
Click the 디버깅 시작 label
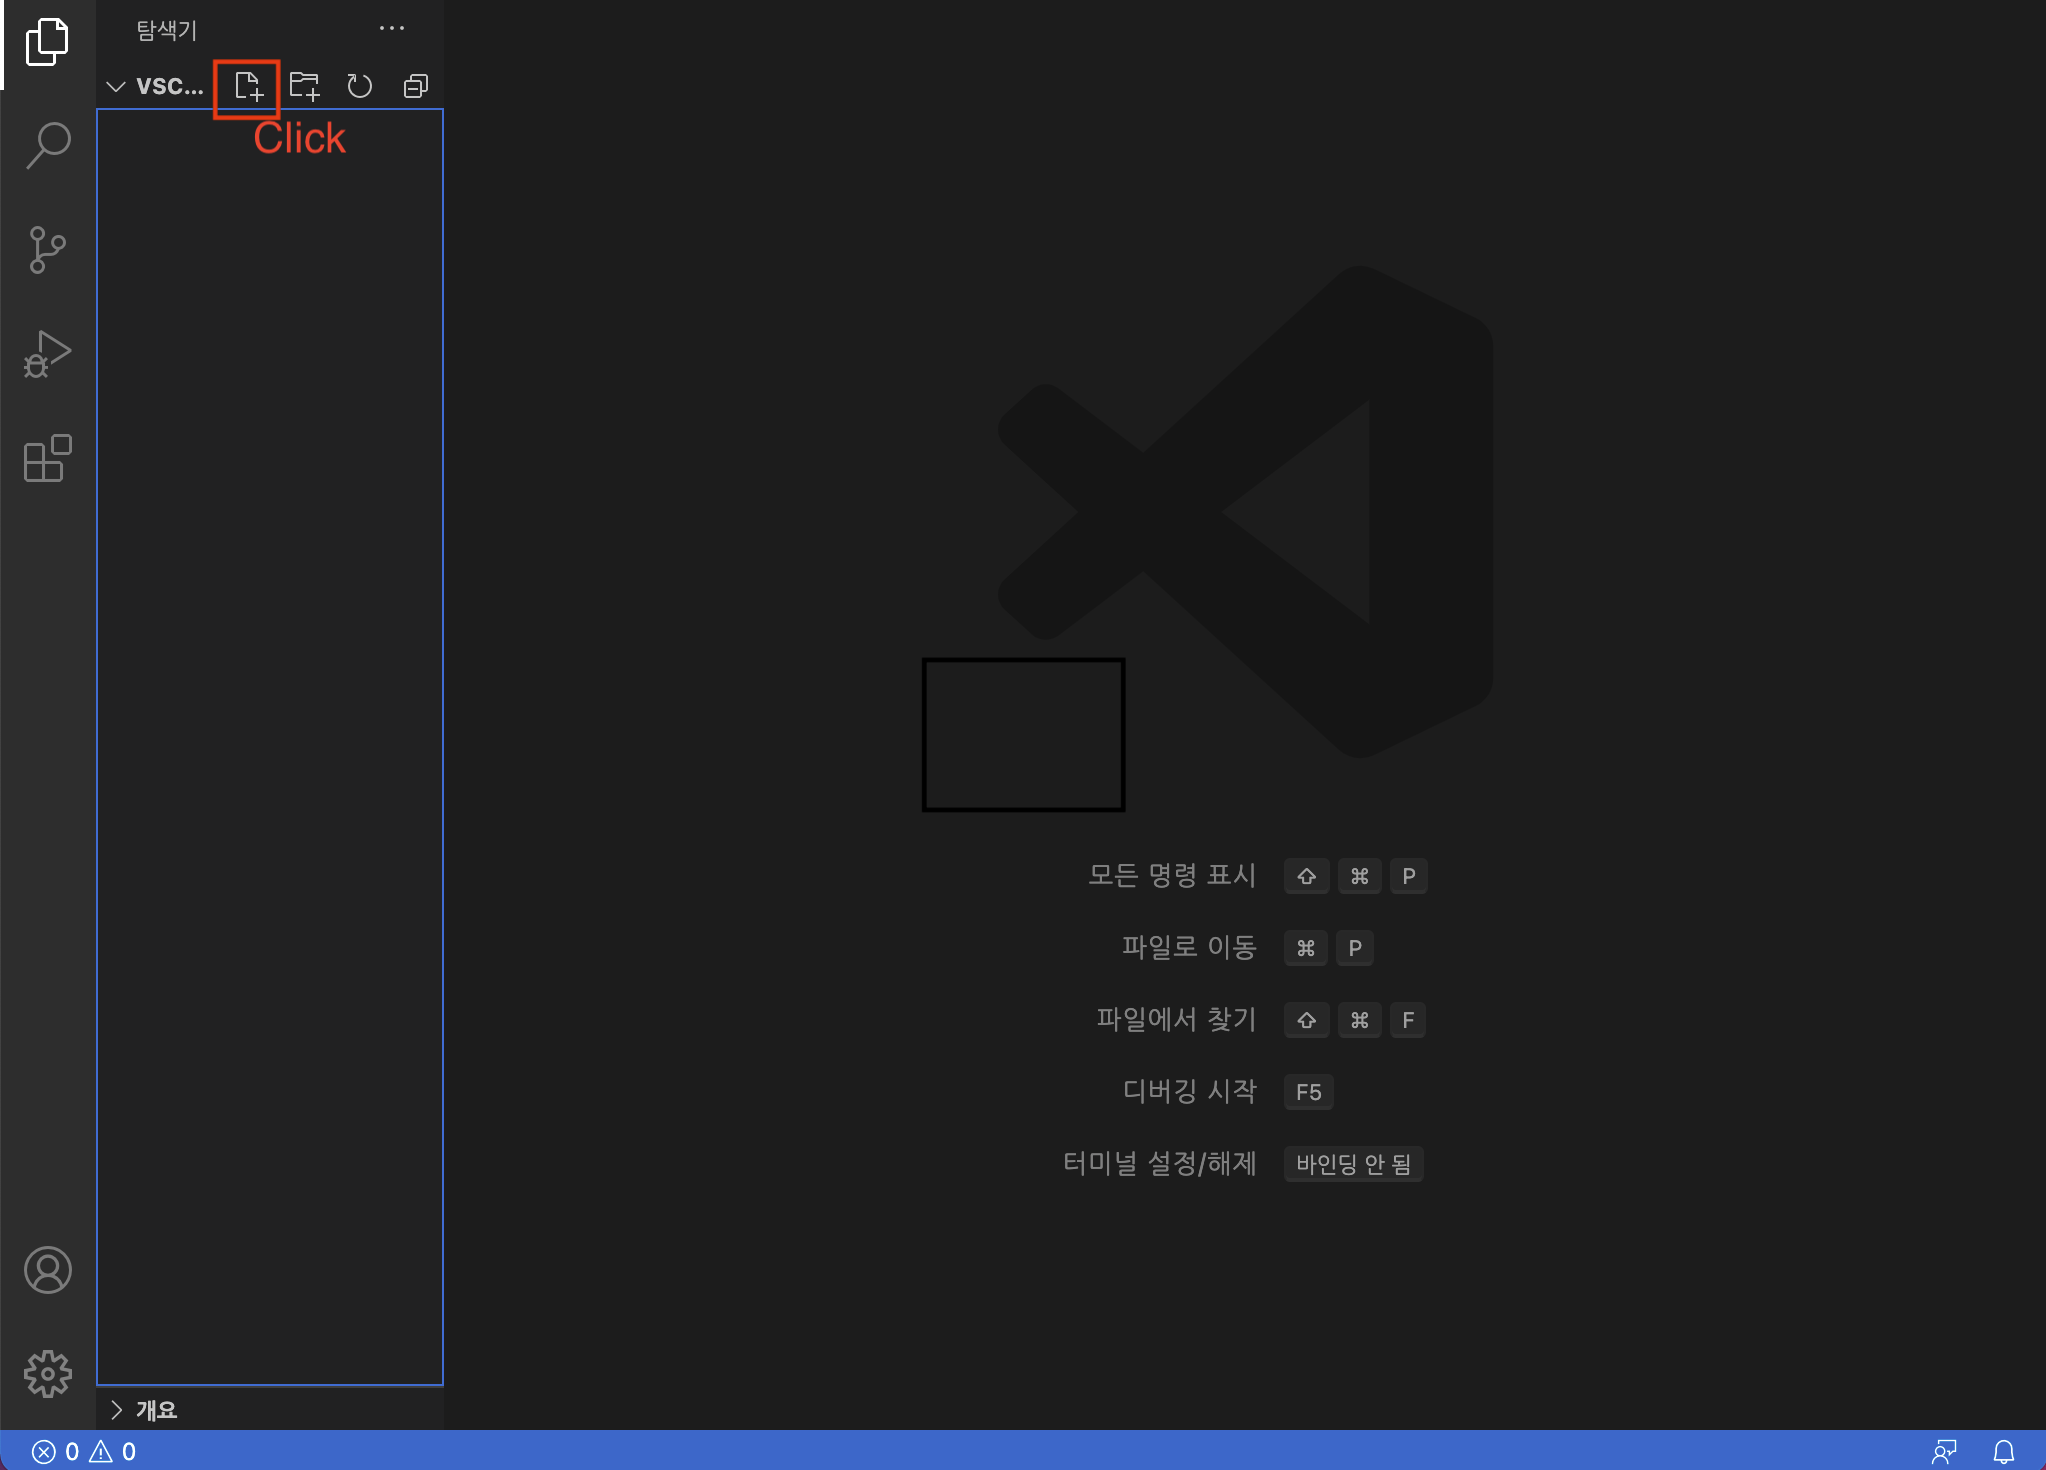(1189, 1091)
